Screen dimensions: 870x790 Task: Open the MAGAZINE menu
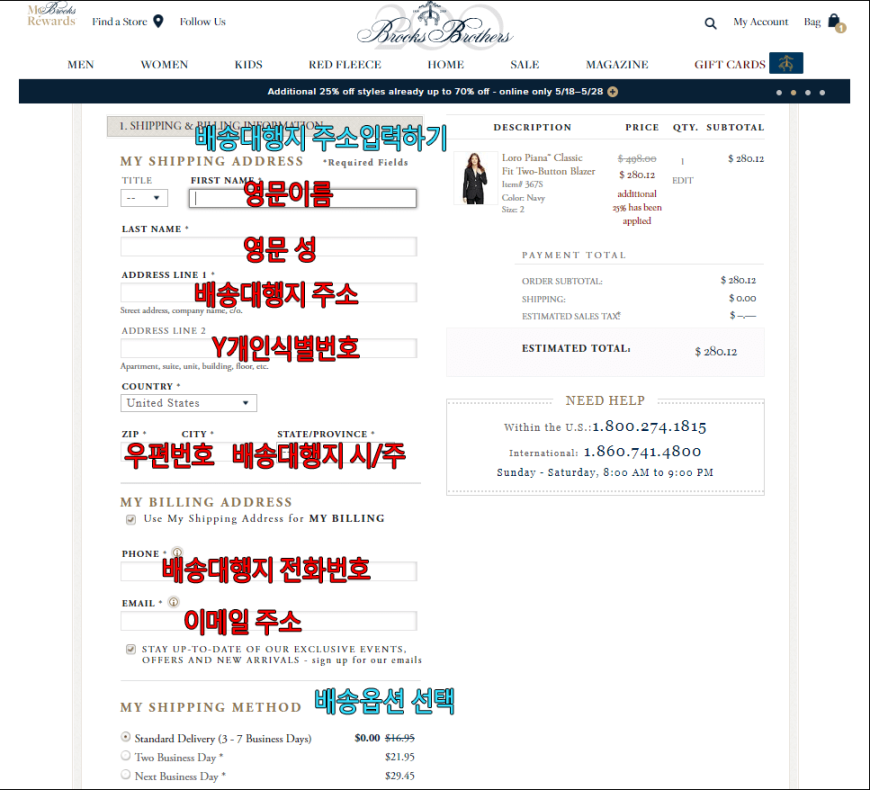(x=617, y=65)
